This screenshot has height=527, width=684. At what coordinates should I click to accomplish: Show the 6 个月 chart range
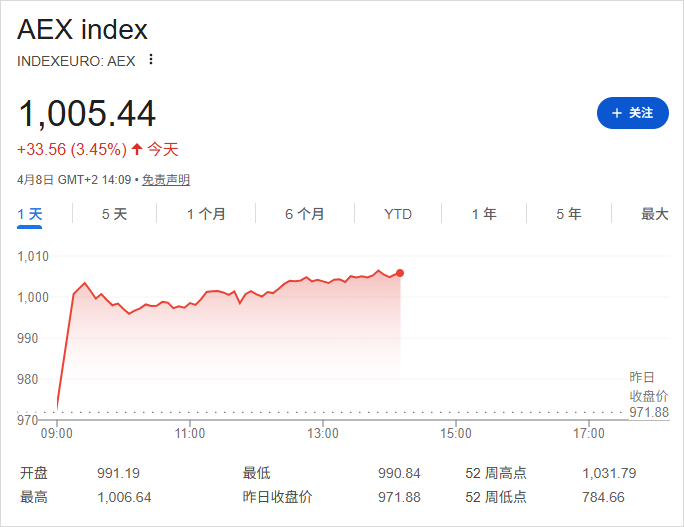click(305, 214)
